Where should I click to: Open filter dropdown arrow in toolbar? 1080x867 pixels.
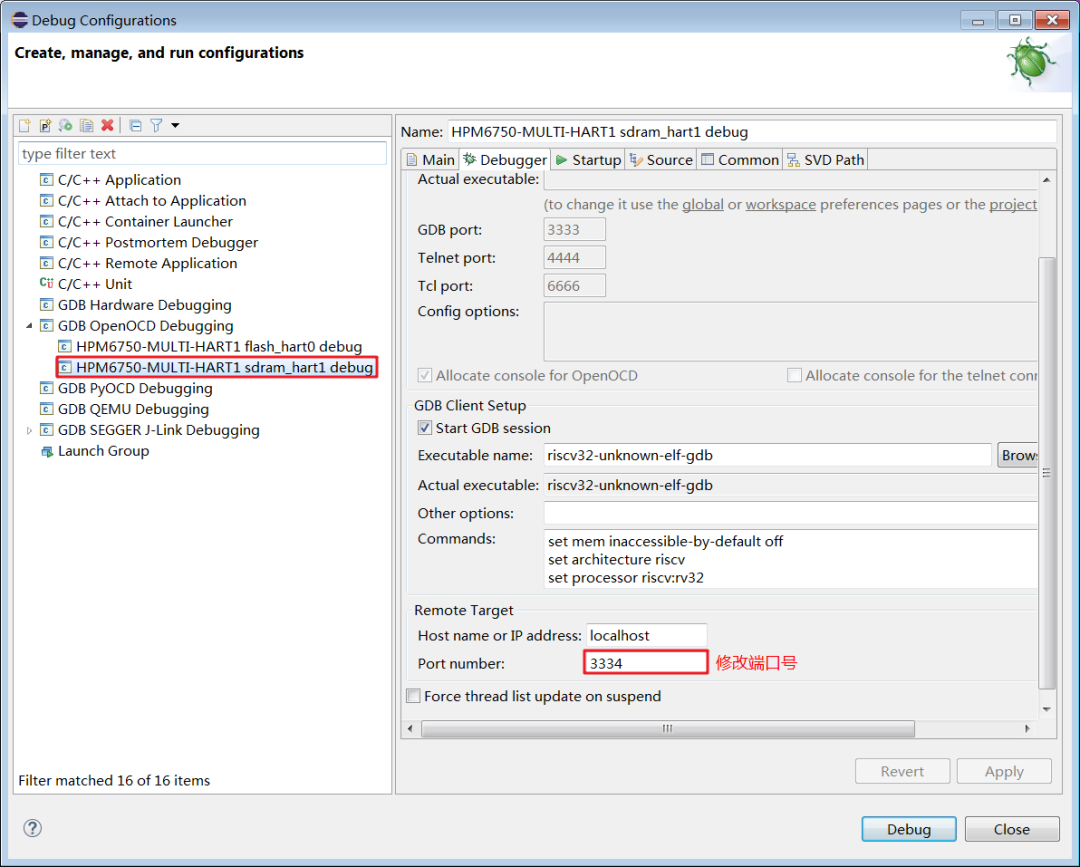[x=175, y=125]
